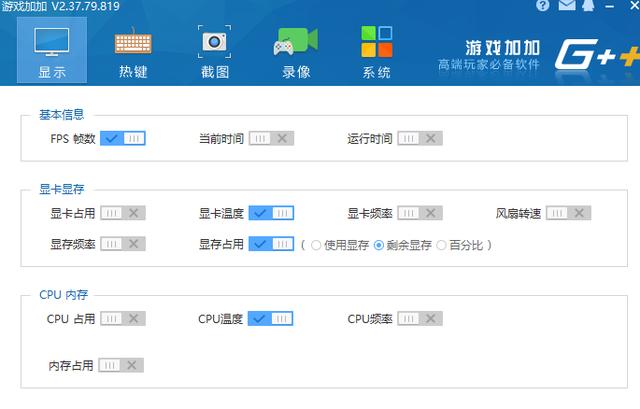
Task: Select the 剩余显存 radio option
Action: [x=379, y=245]
